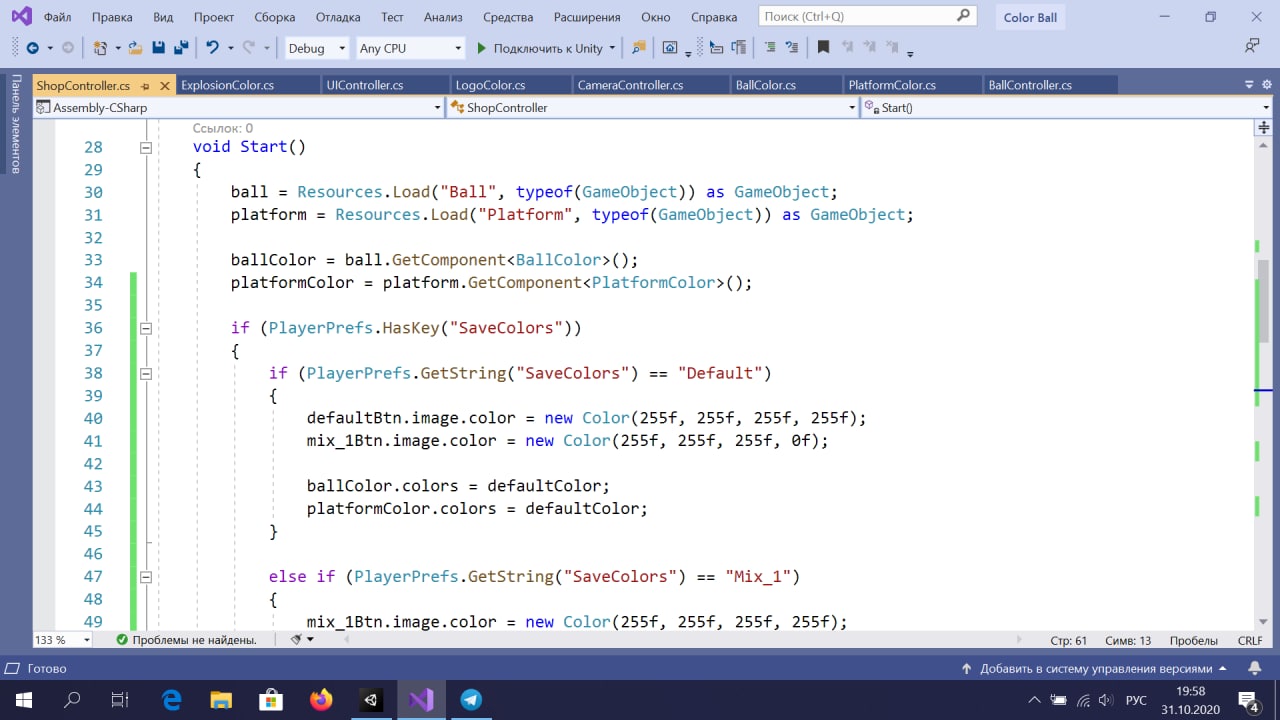Open the Windows Action Center notifications
The image size is (1280, 720).
[1248, 700]
